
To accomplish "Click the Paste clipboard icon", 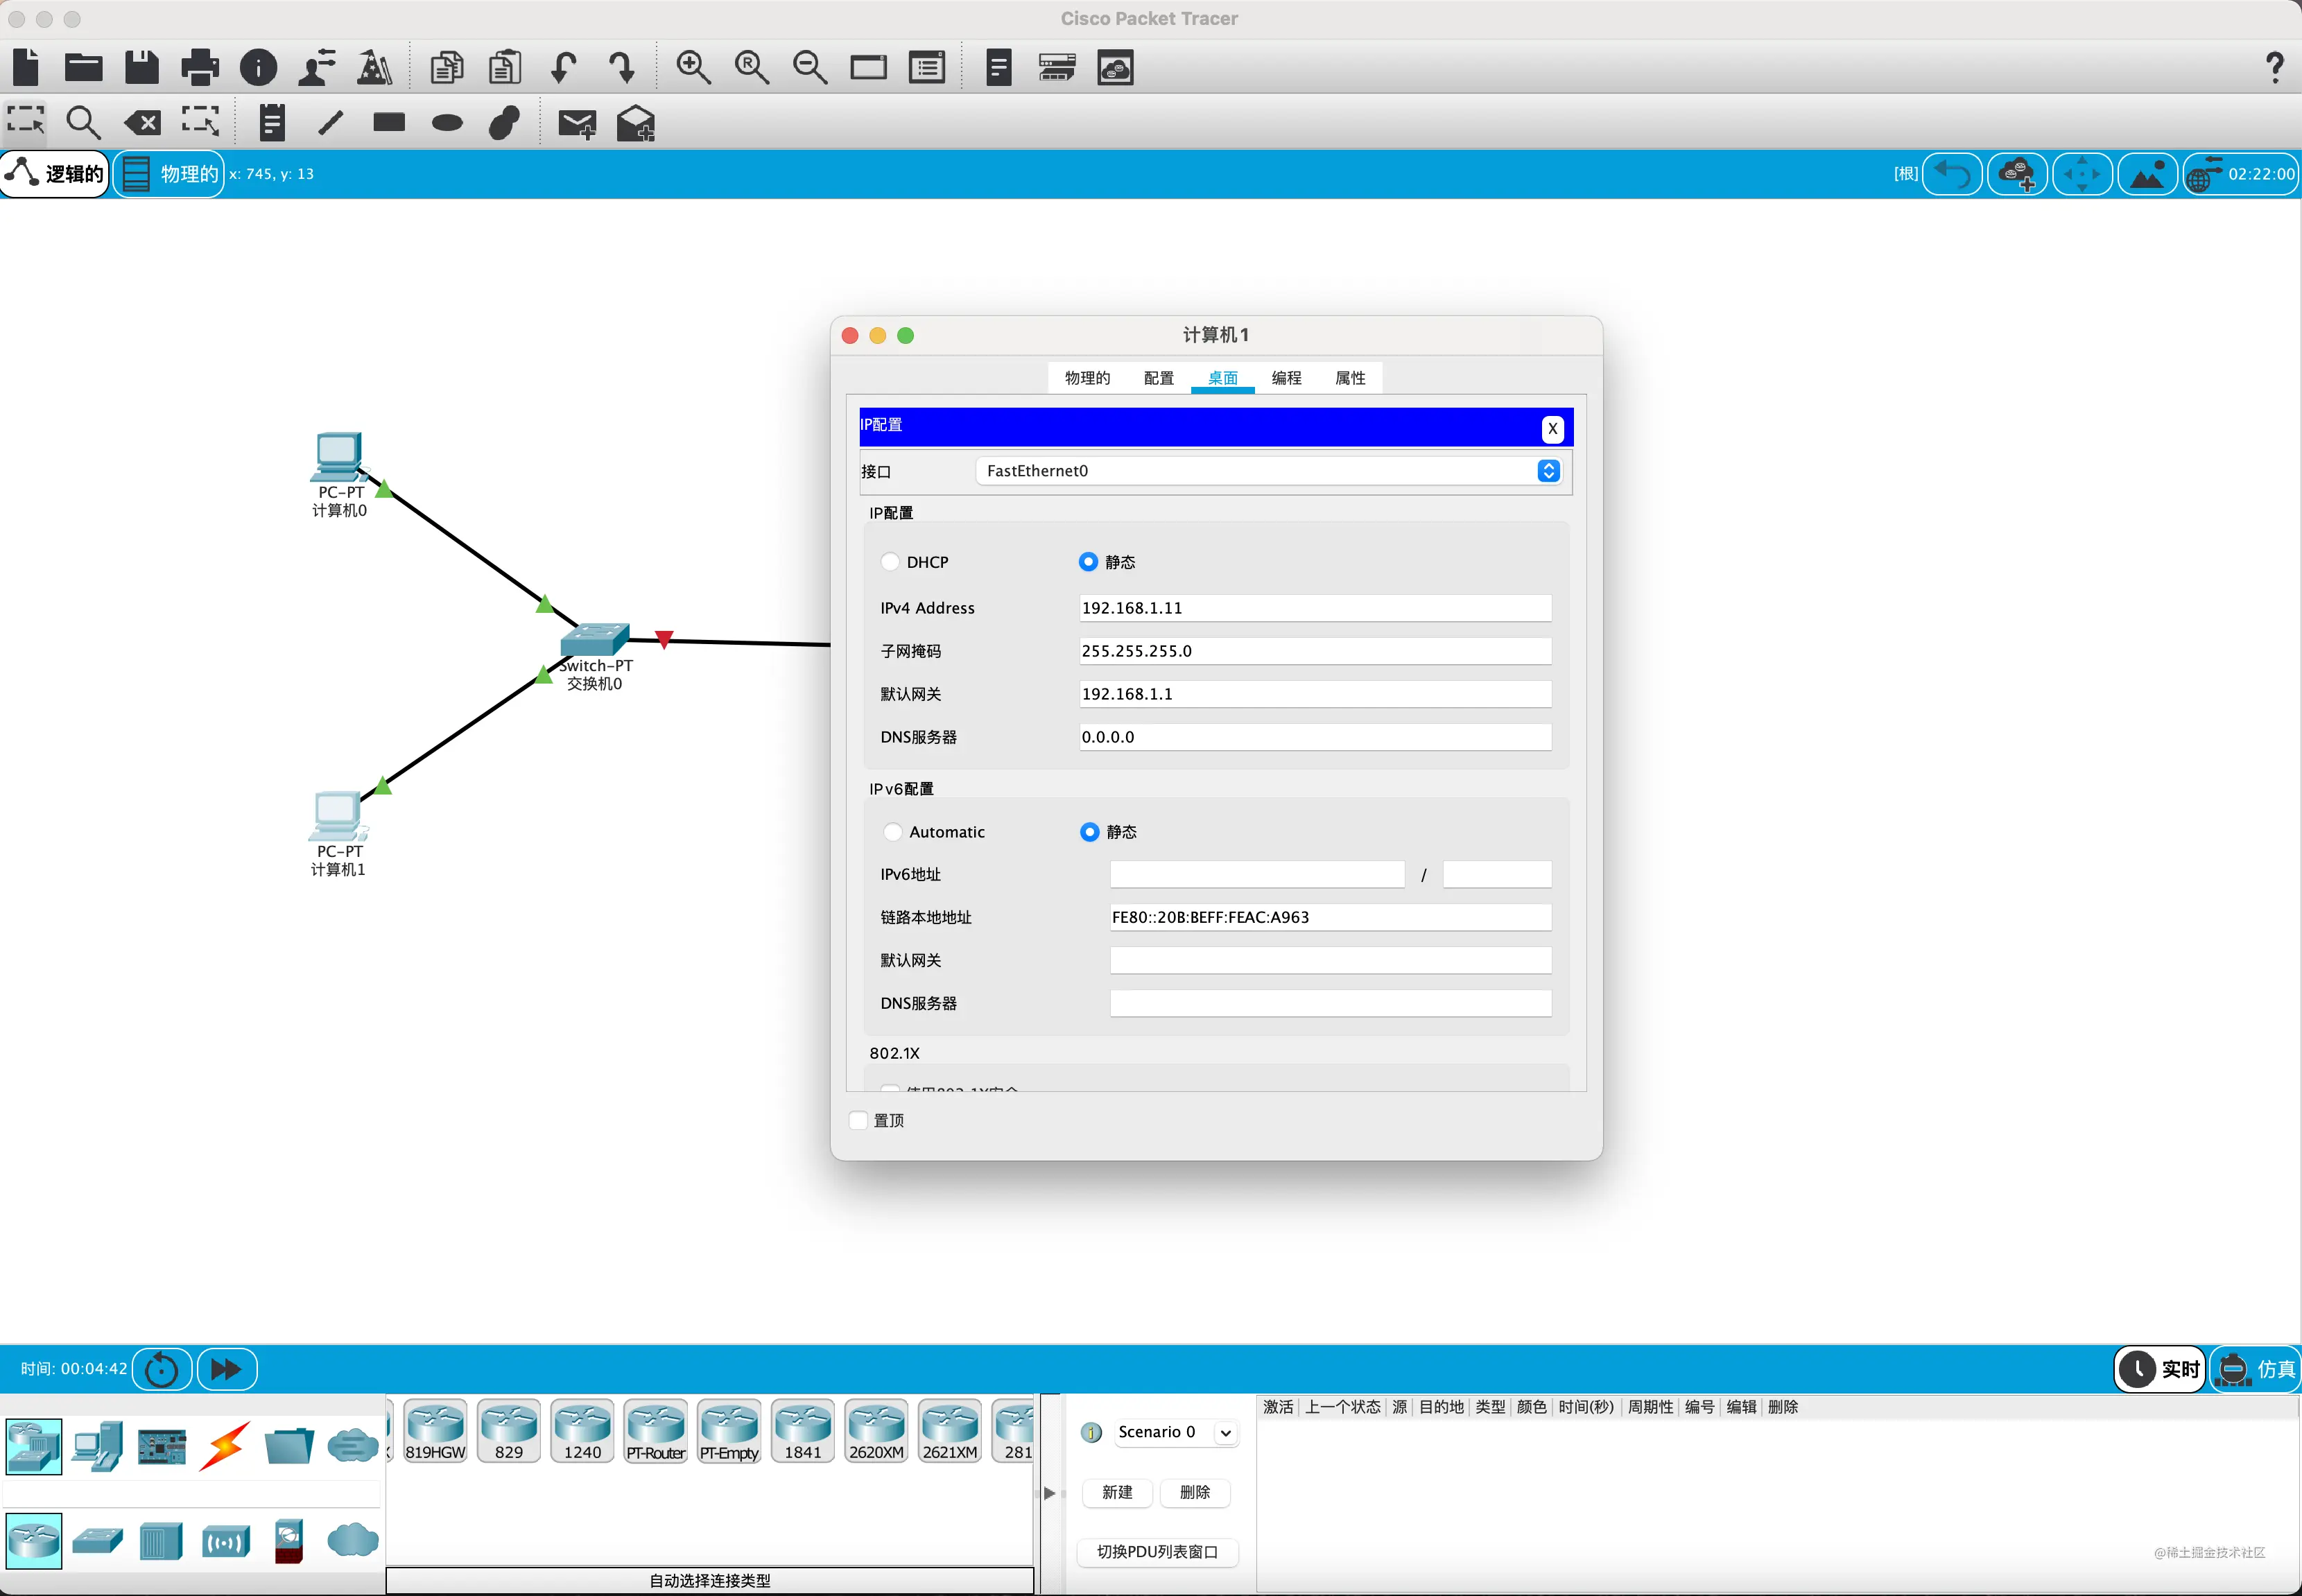I will 505,67.
